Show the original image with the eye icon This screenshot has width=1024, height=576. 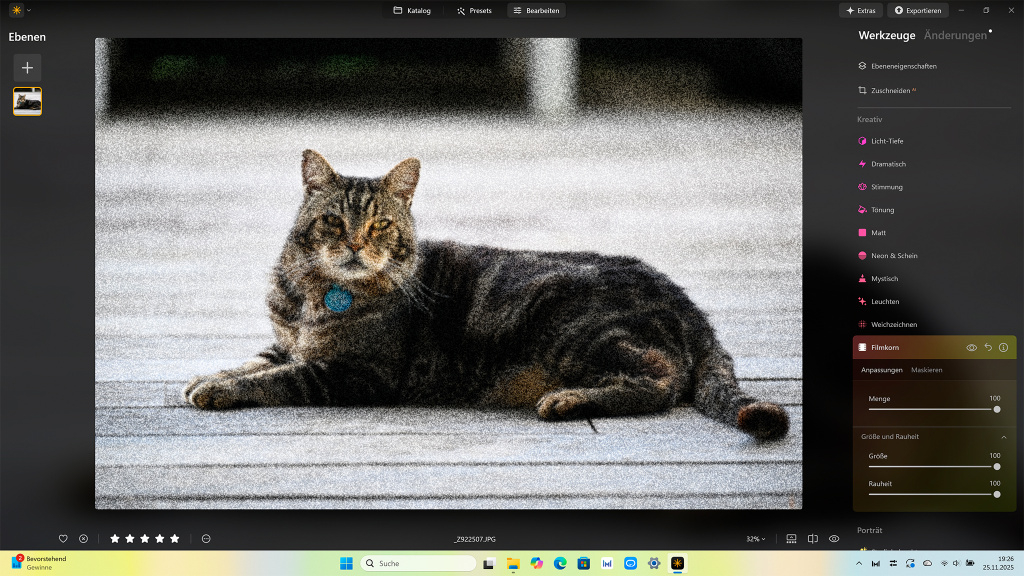833,538
